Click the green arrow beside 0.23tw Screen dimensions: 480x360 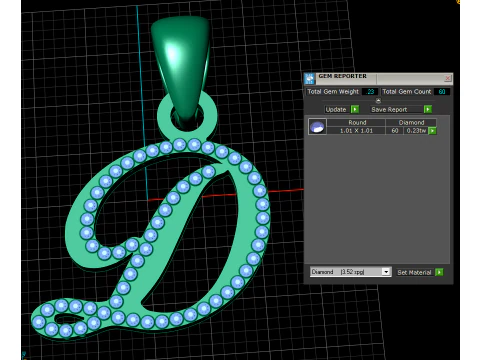(432, 131)
